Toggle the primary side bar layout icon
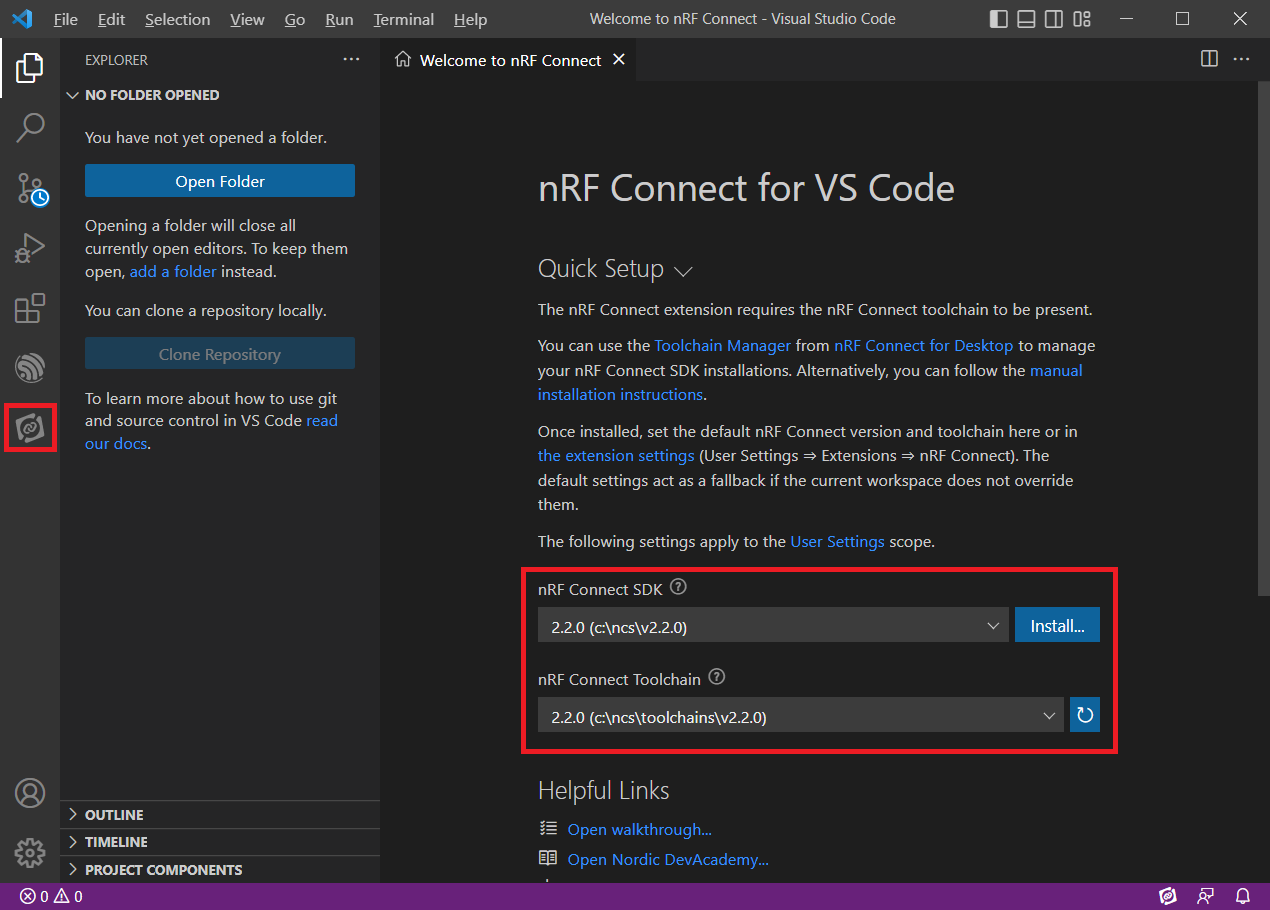 tap(999, 19)
